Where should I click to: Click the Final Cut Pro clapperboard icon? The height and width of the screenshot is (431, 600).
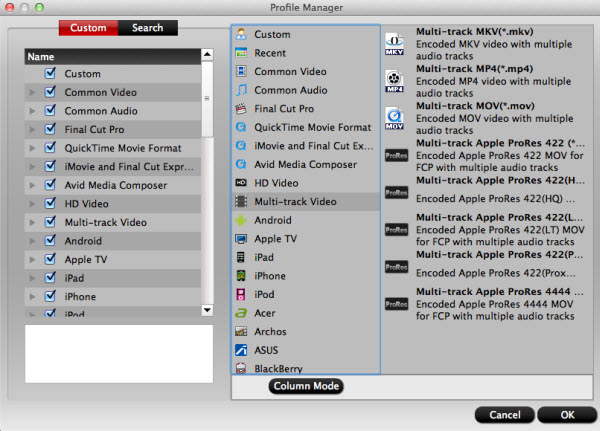click(x=241, y=109)
